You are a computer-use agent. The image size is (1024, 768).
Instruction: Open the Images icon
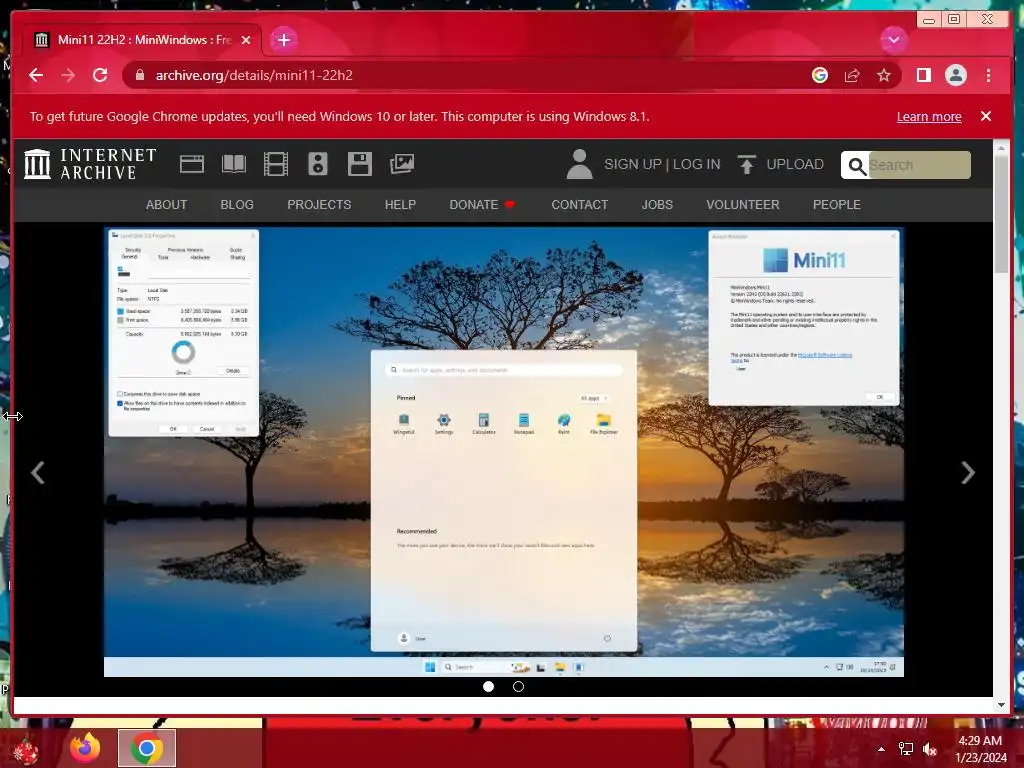(402, 164)
